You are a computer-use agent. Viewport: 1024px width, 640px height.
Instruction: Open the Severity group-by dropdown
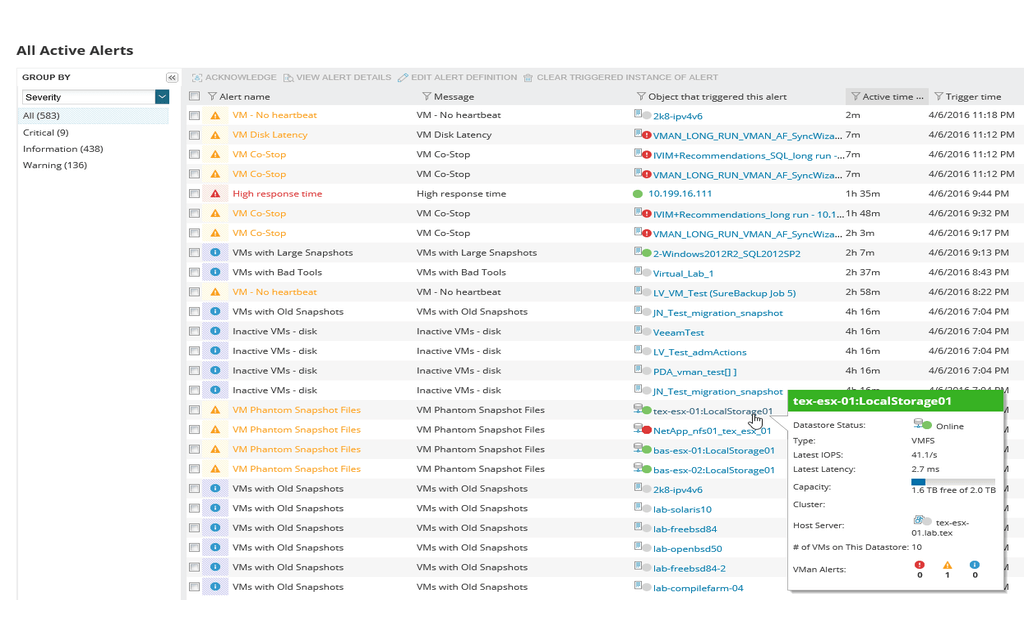click(162, 97)
